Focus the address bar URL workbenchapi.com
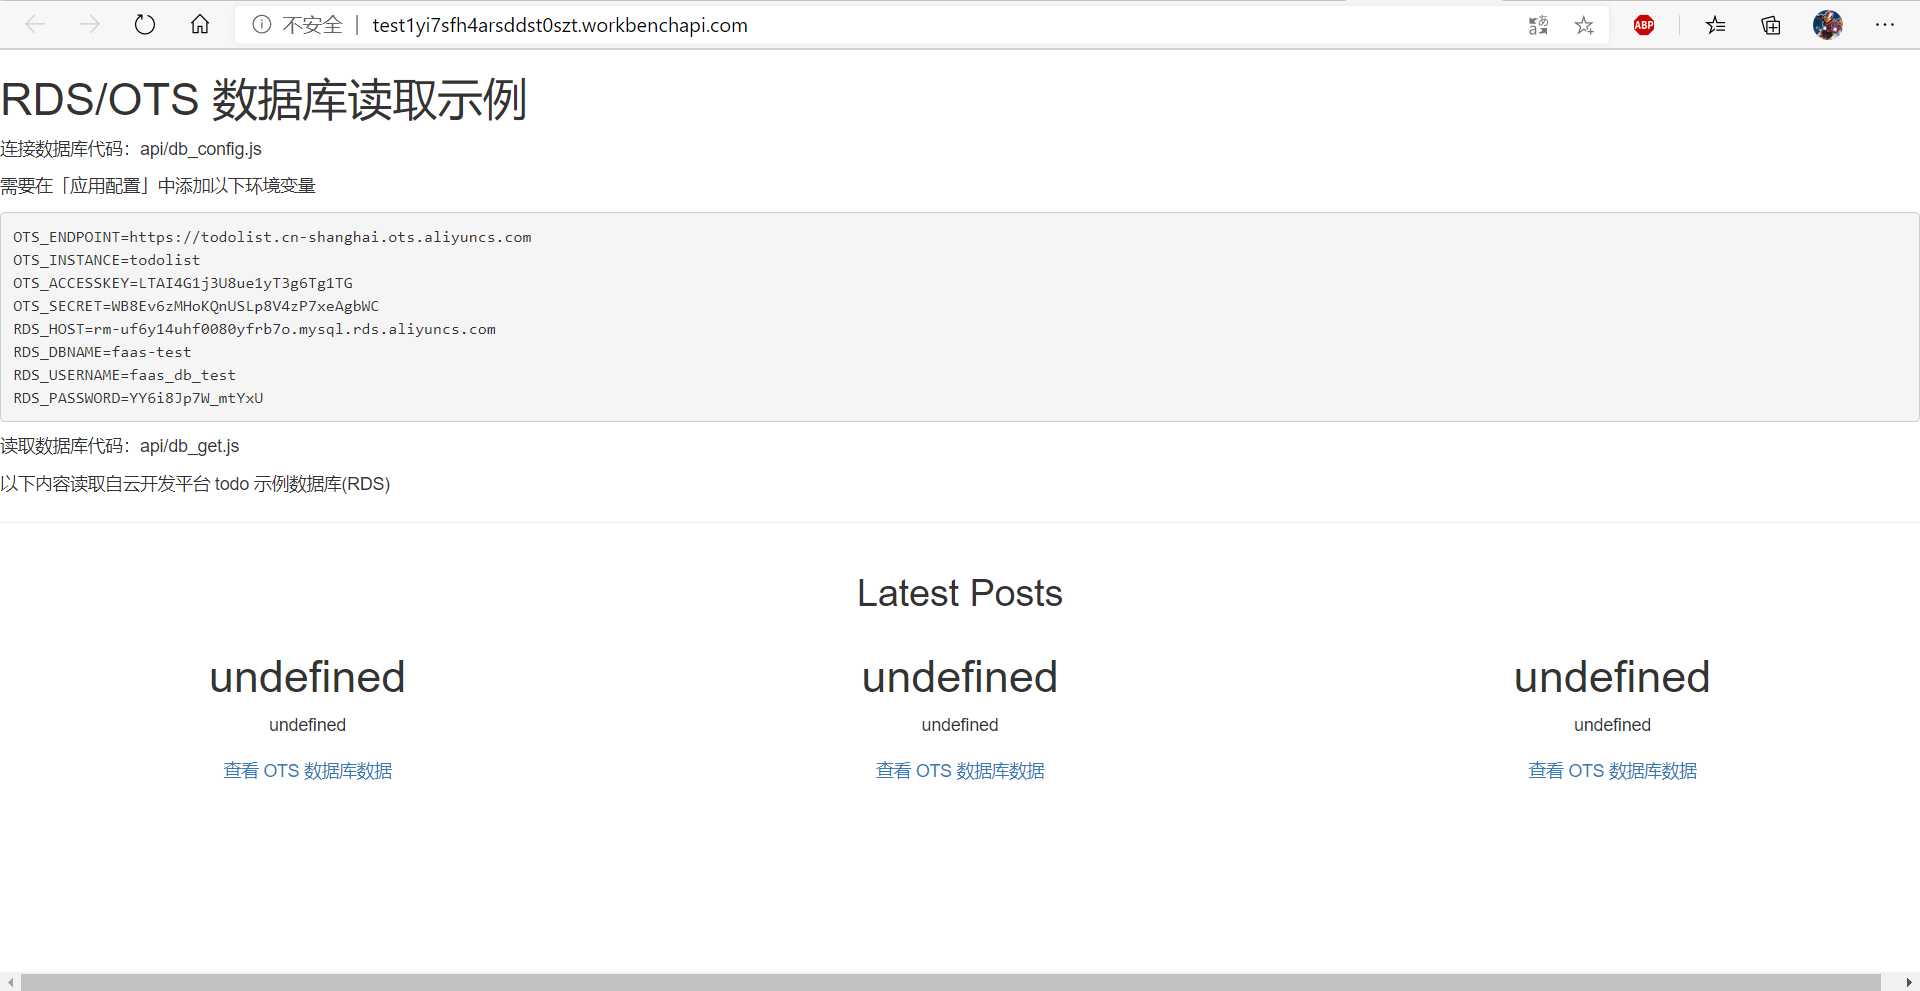The height and width of the screenshot is (991, 1920). tap(560, 25)
